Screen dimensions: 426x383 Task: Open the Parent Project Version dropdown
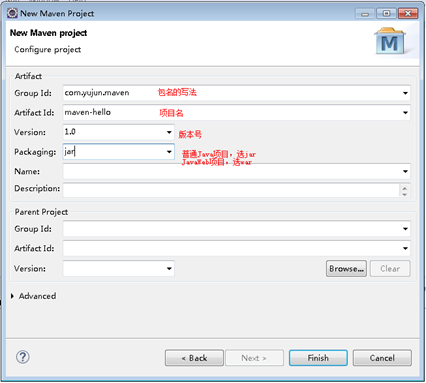169,268
